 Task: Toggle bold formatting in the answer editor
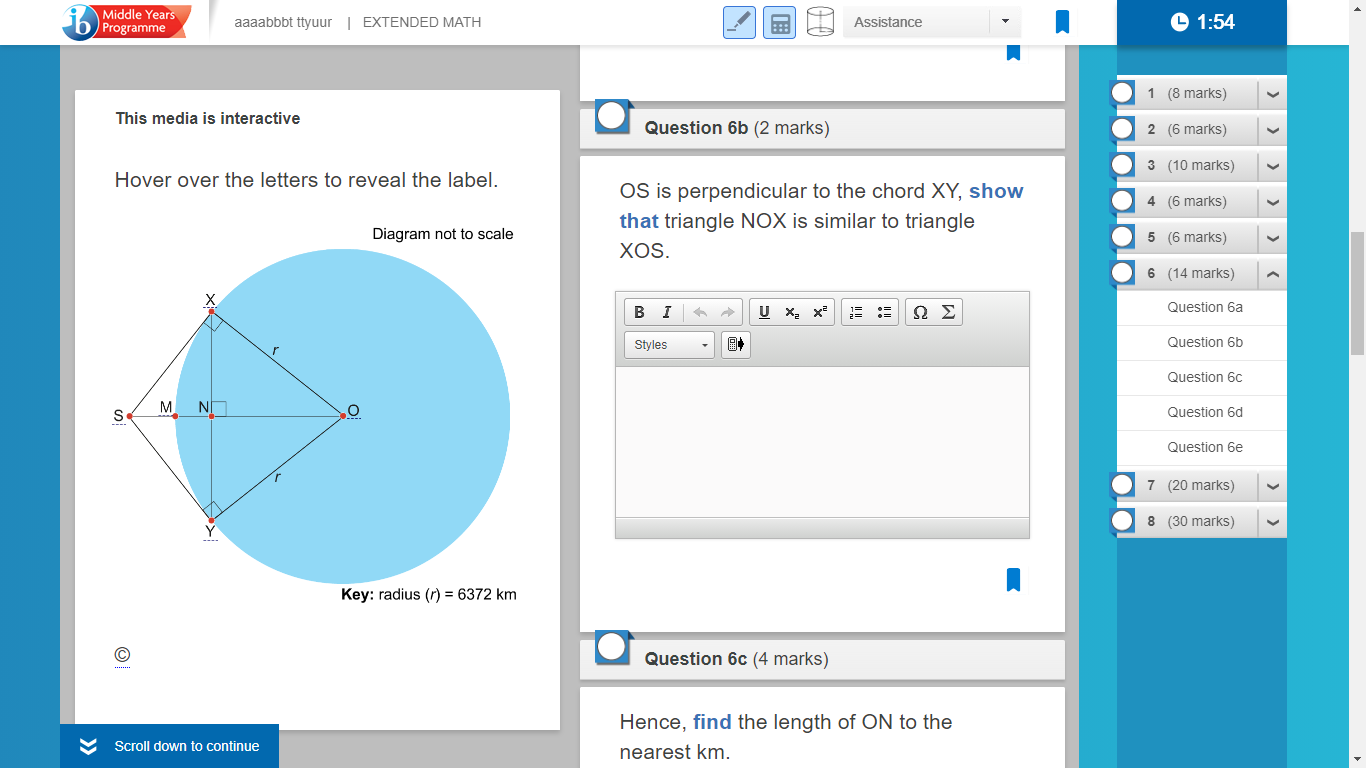[x=639, y=312]
